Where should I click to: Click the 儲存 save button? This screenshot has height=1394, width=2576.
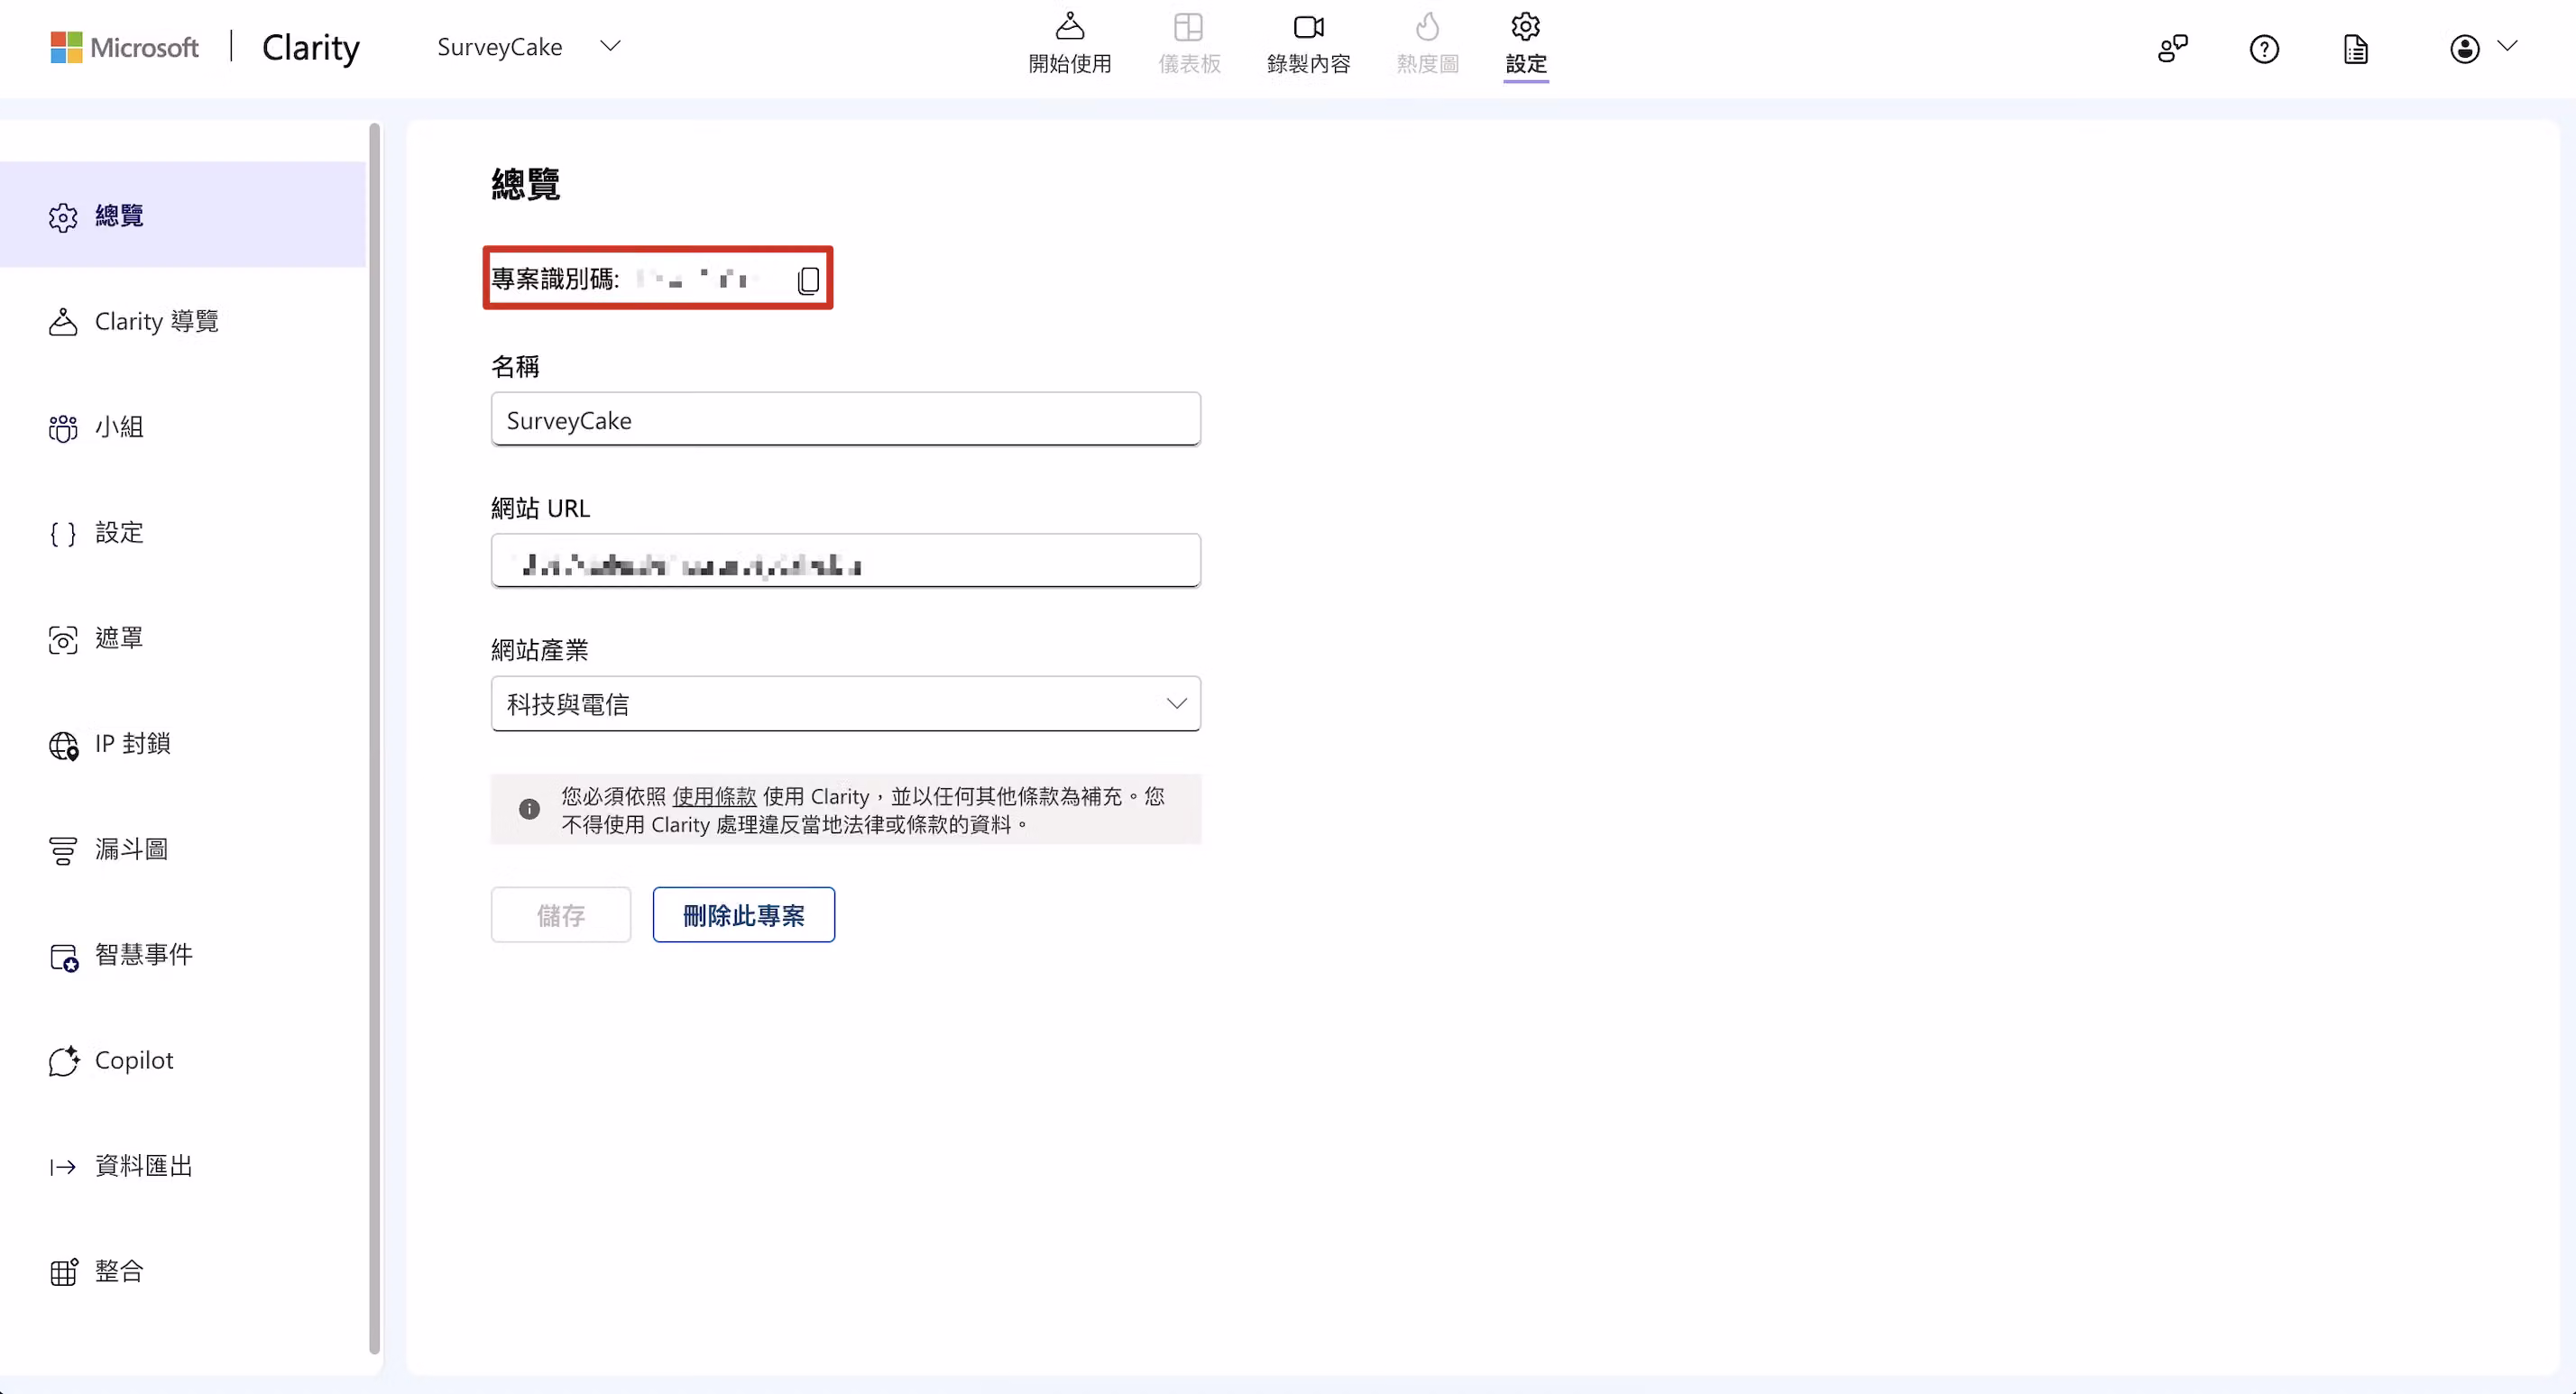tap(561, 915)
